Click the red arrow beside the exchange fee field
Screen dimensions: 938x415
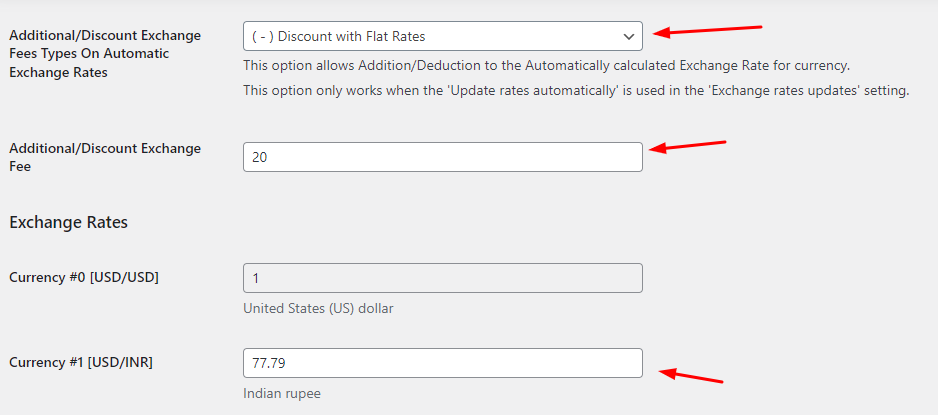688,146
